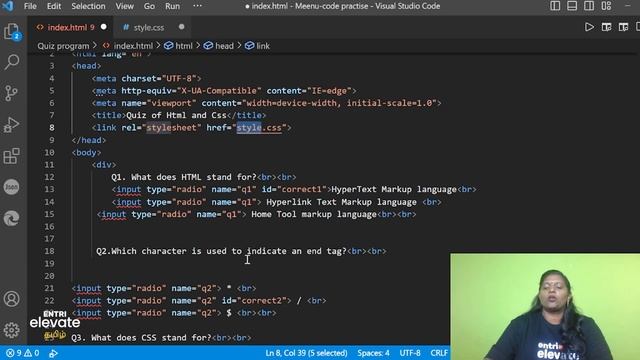Toggle panel layout icon

572,6
